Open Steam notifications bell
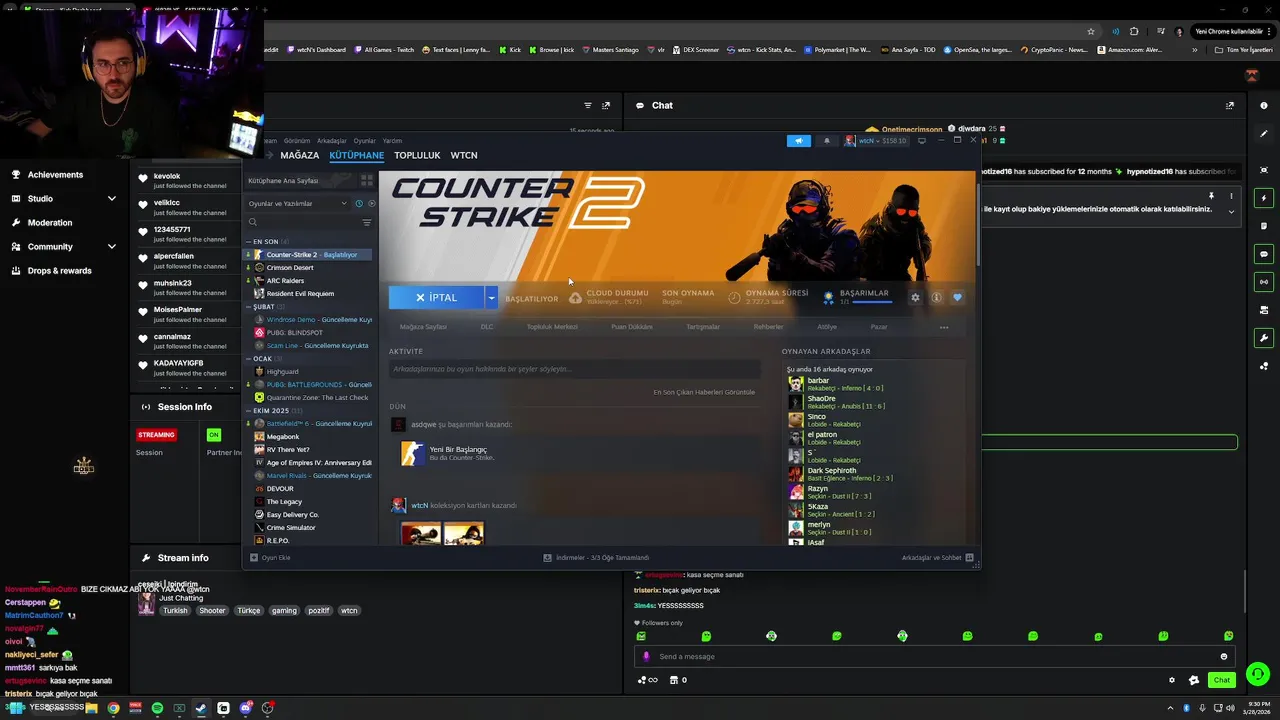 [x=826, y=141]
